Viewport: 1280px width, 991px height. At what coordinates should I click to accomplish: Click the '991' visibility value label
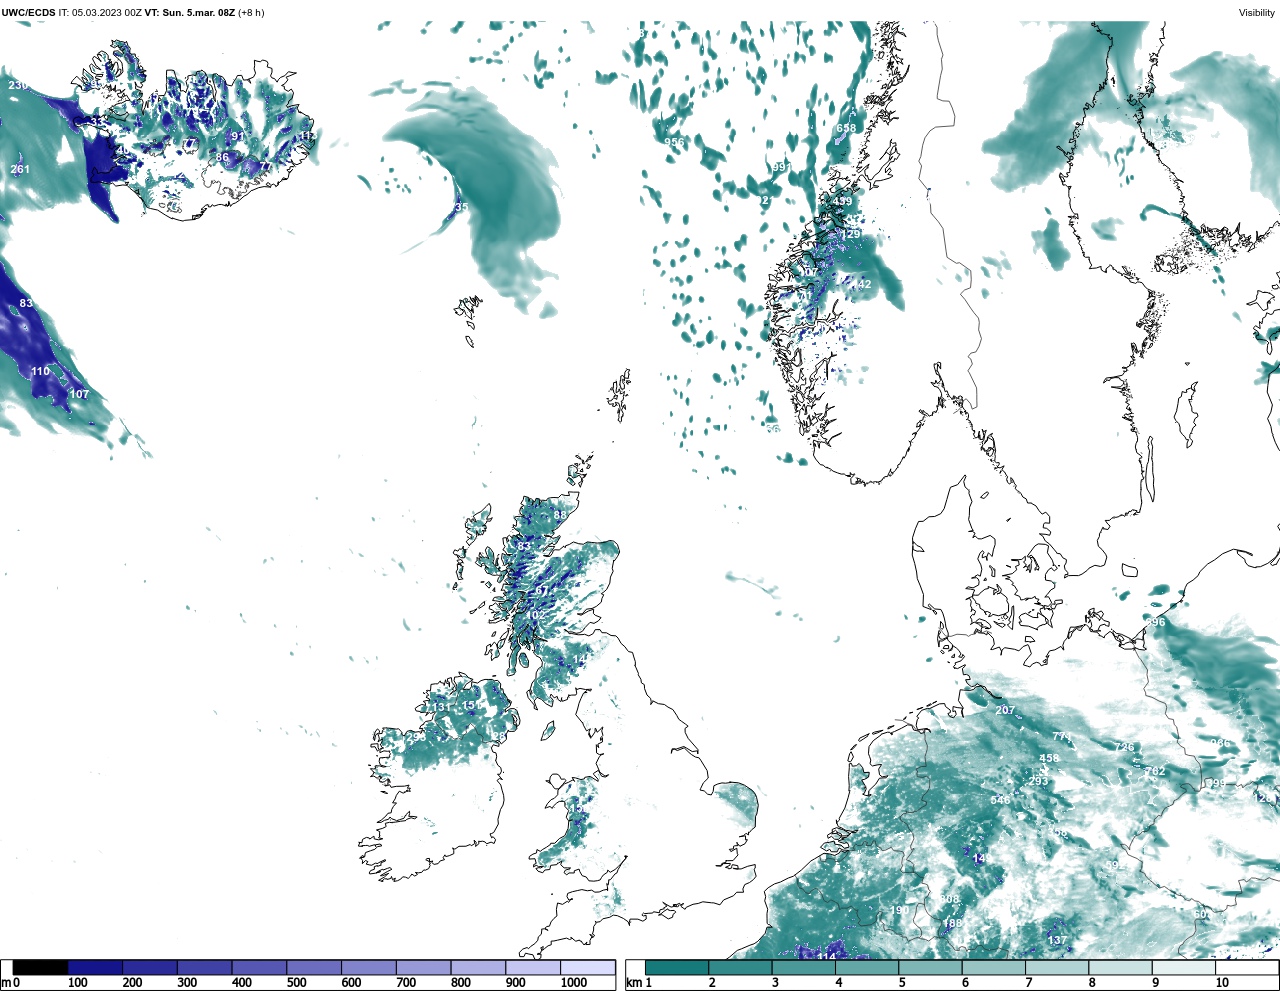pyautogui.click(x=782, y=168)
